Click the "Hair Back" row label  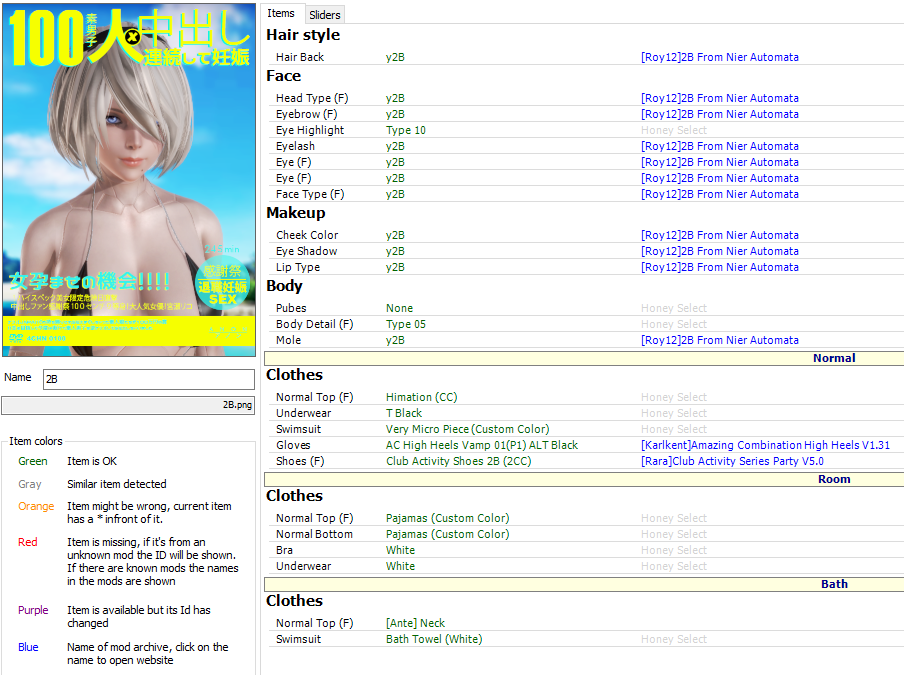[300, 57]
